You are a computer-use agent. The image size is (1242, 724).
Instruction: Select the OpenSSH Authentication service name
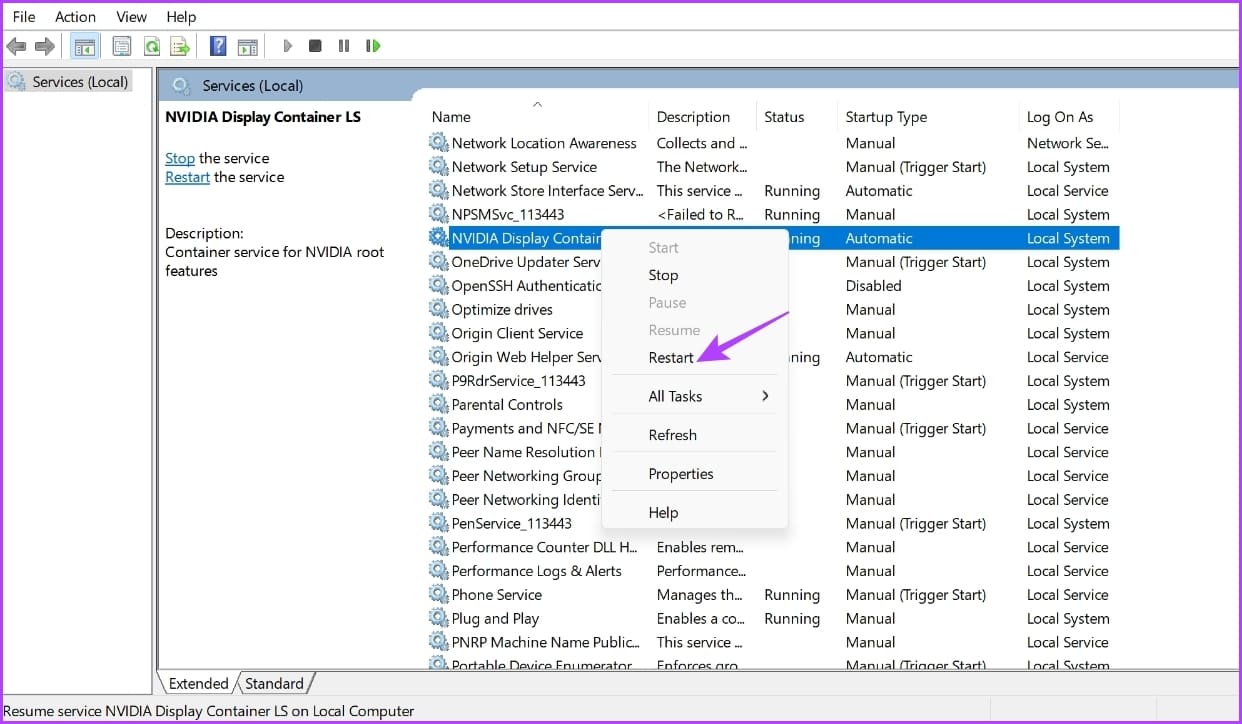527,285
